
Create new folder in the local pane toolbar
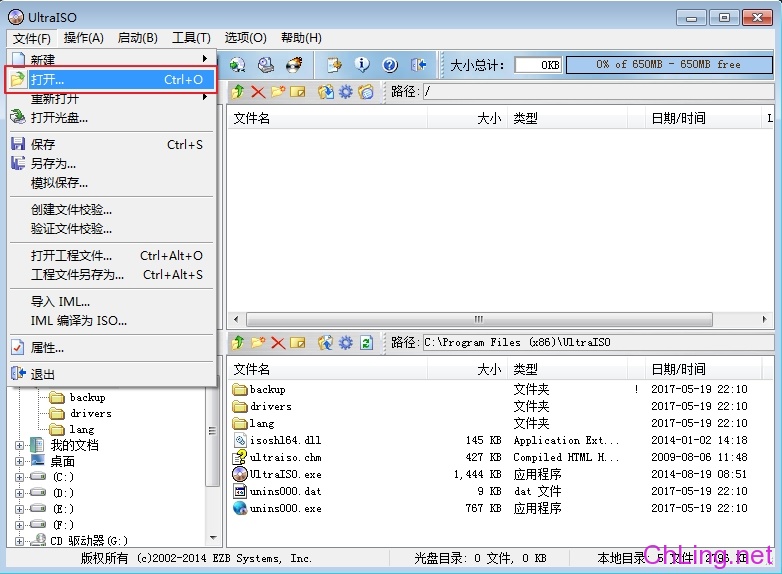tap(258, 343)
